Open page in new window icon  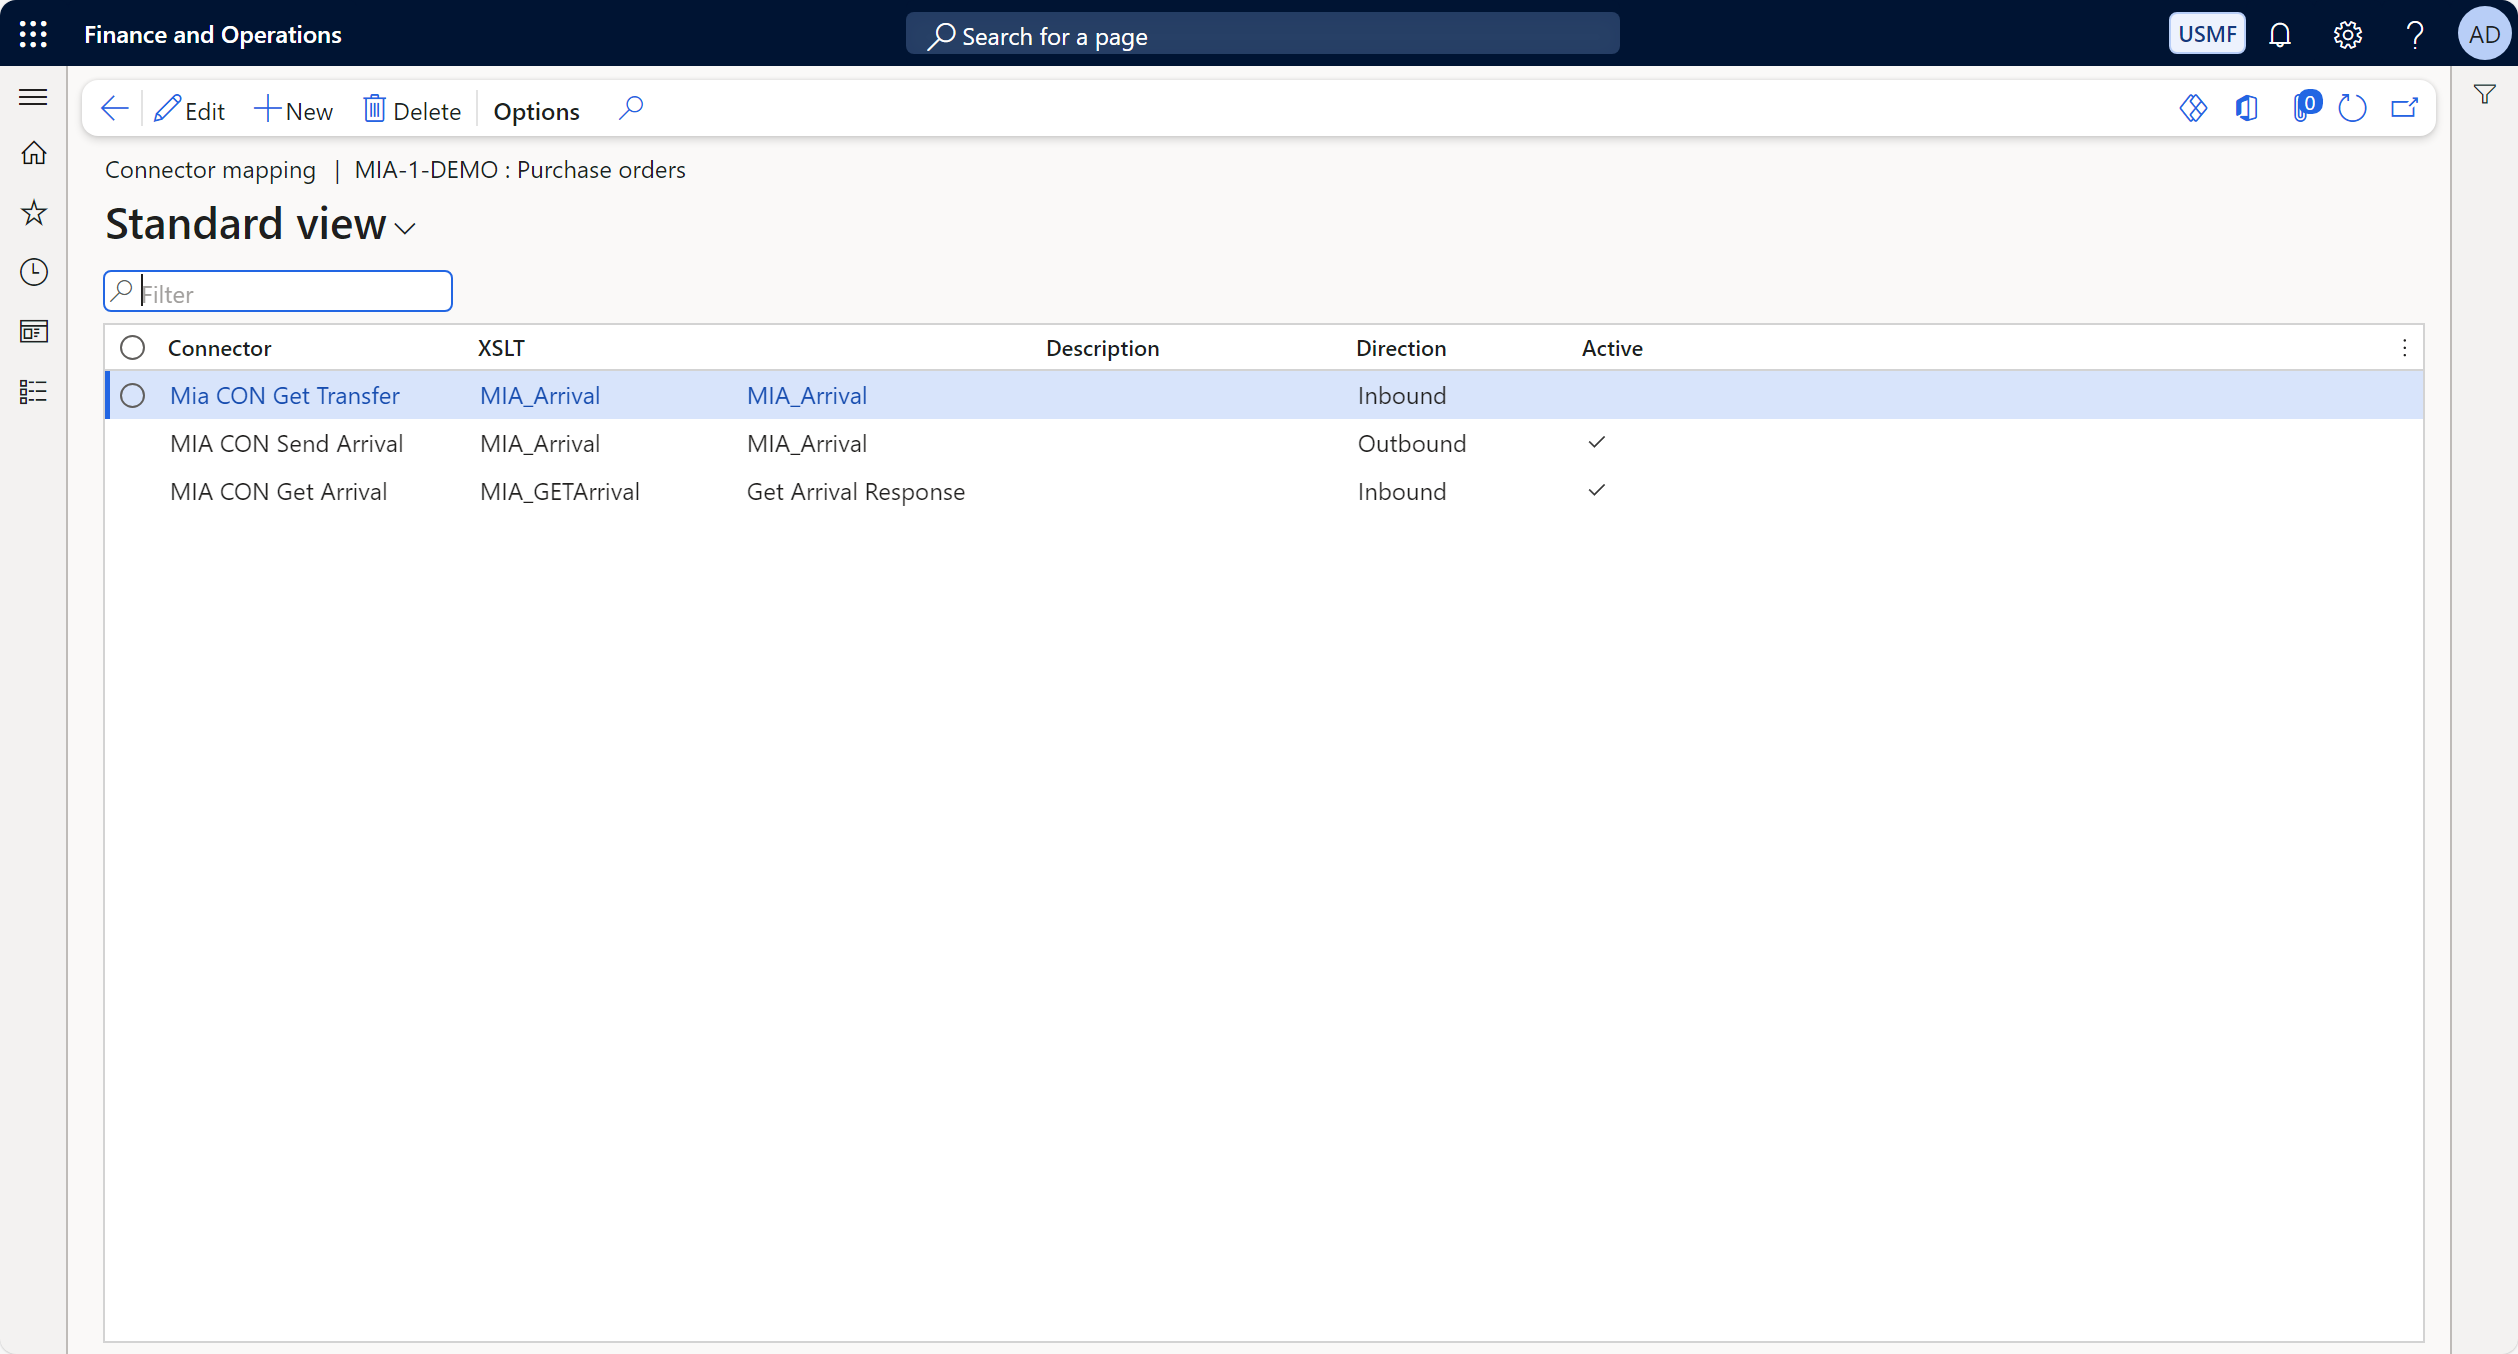2404,109
